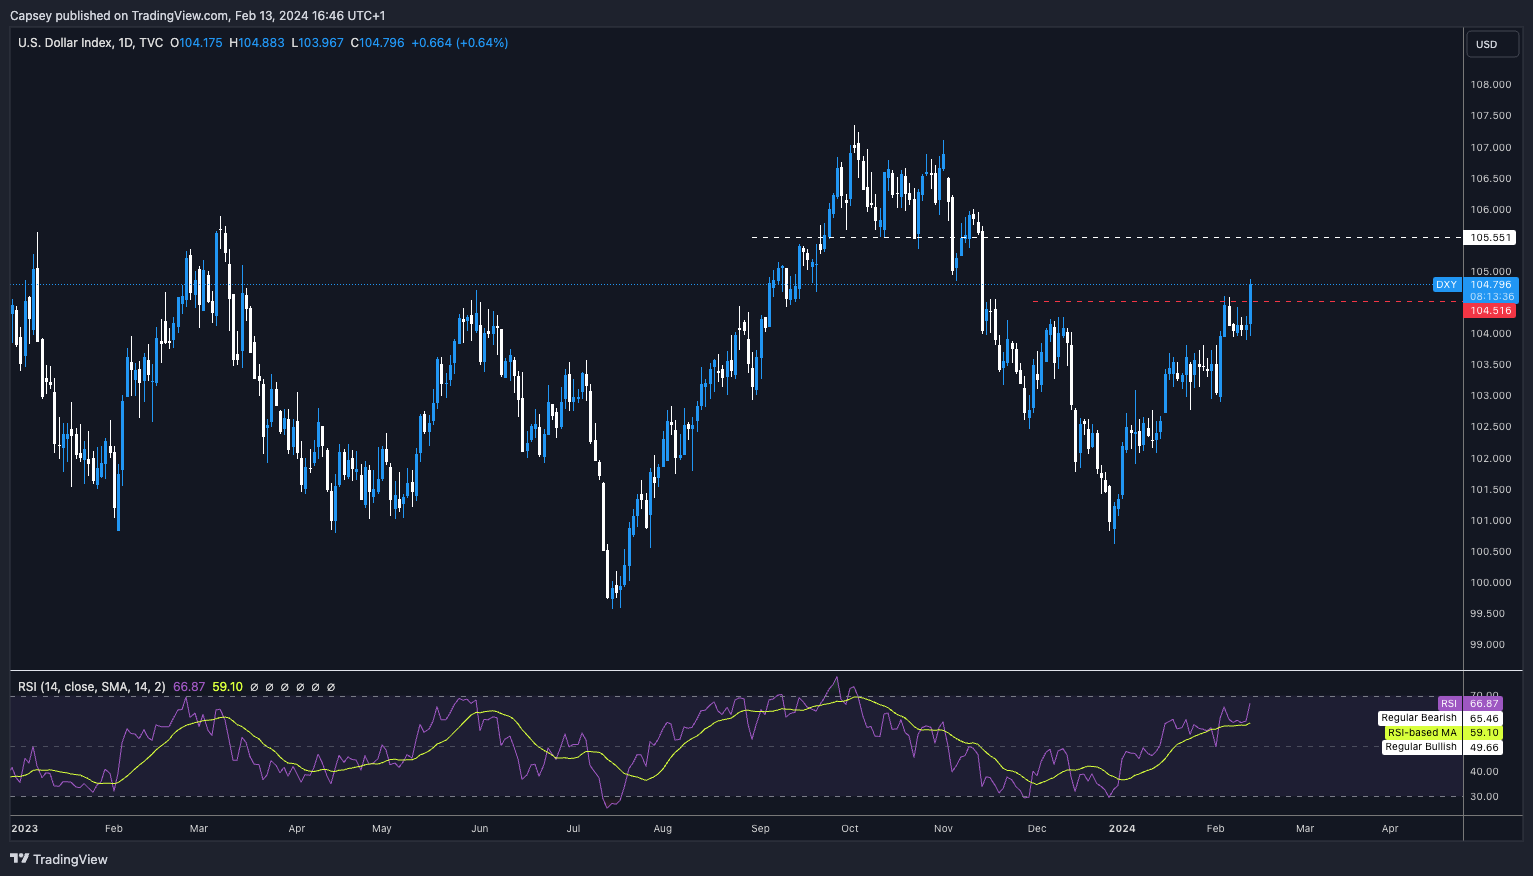
Task: Click the purple RSI label tag
Action: 1449,704
